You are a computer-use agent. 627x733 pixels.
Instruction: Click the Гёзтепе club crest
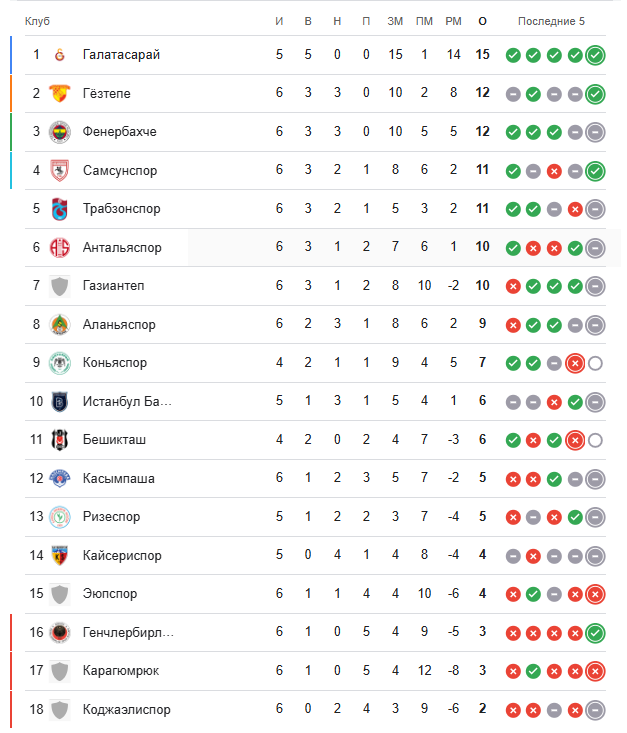(59, 94)
